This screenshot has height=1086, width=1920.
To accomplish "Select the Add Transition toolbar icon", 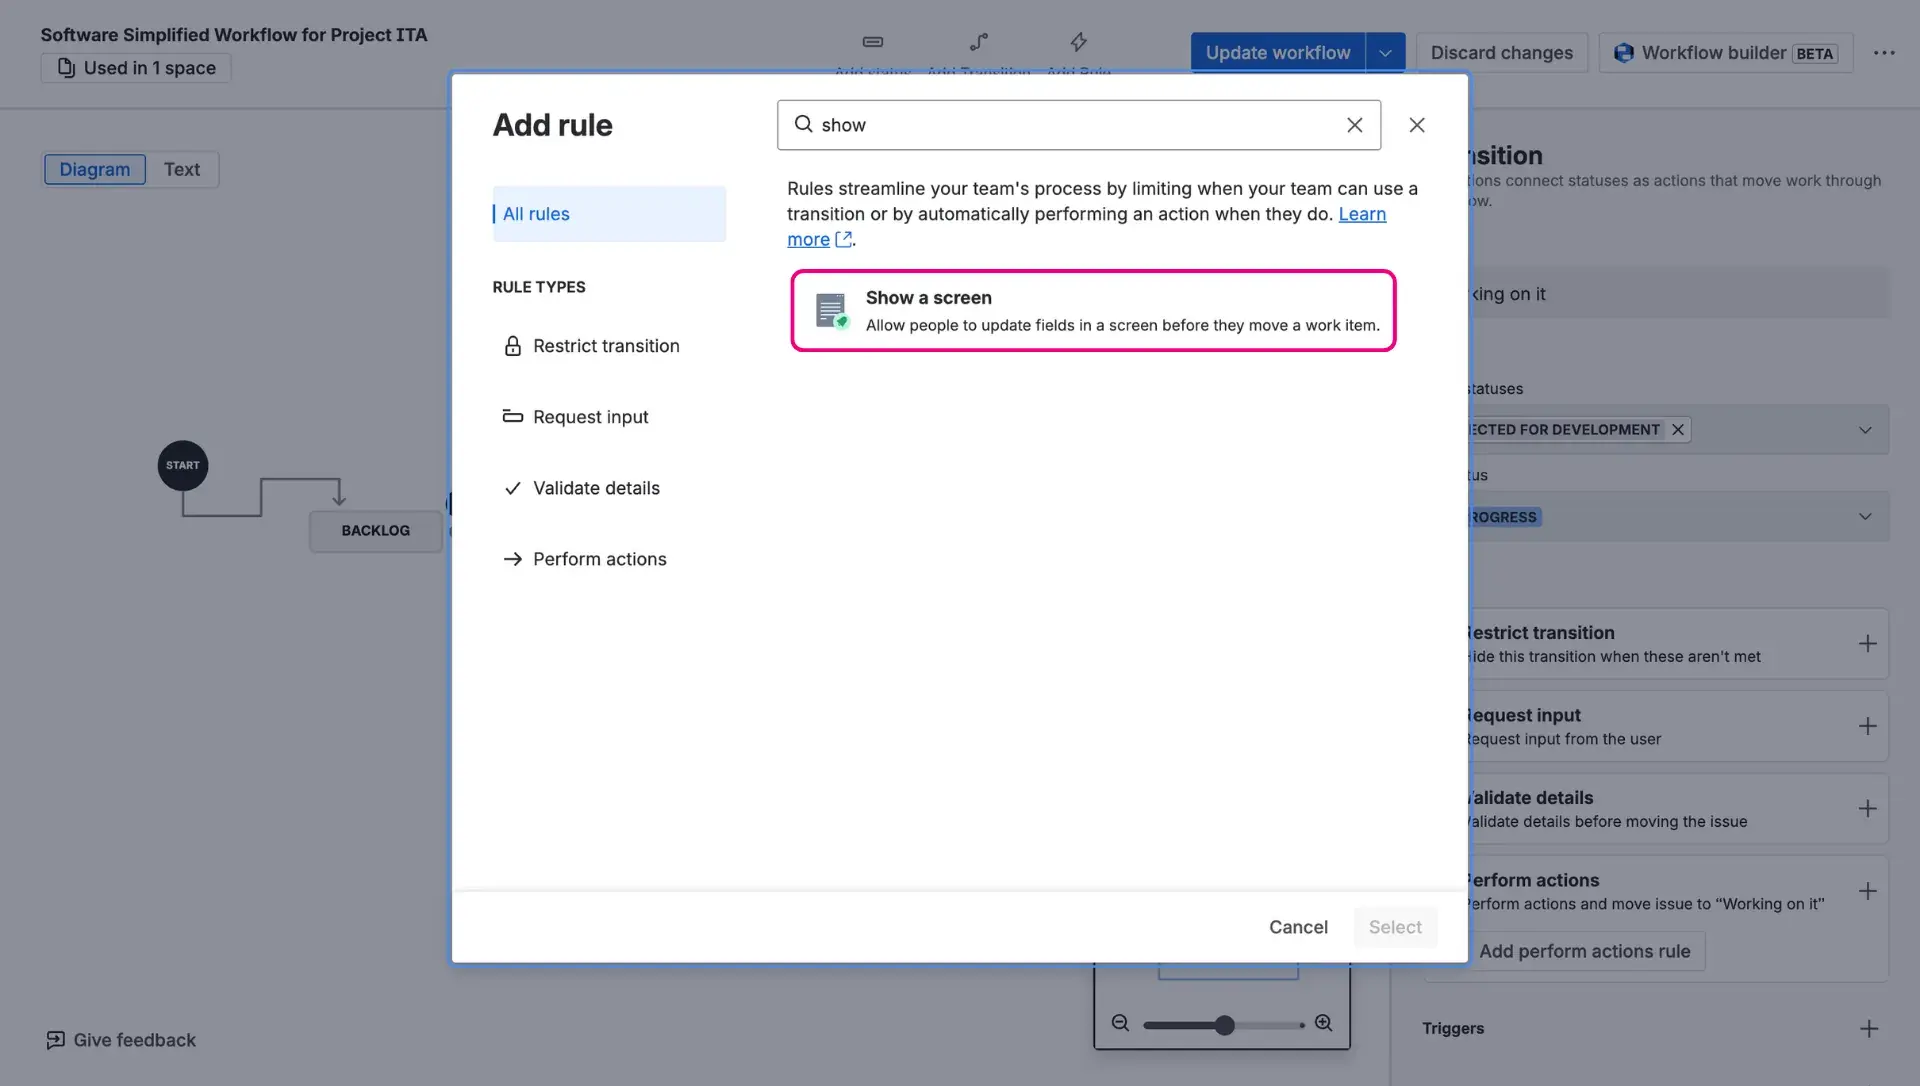I will tap(978, 42).
